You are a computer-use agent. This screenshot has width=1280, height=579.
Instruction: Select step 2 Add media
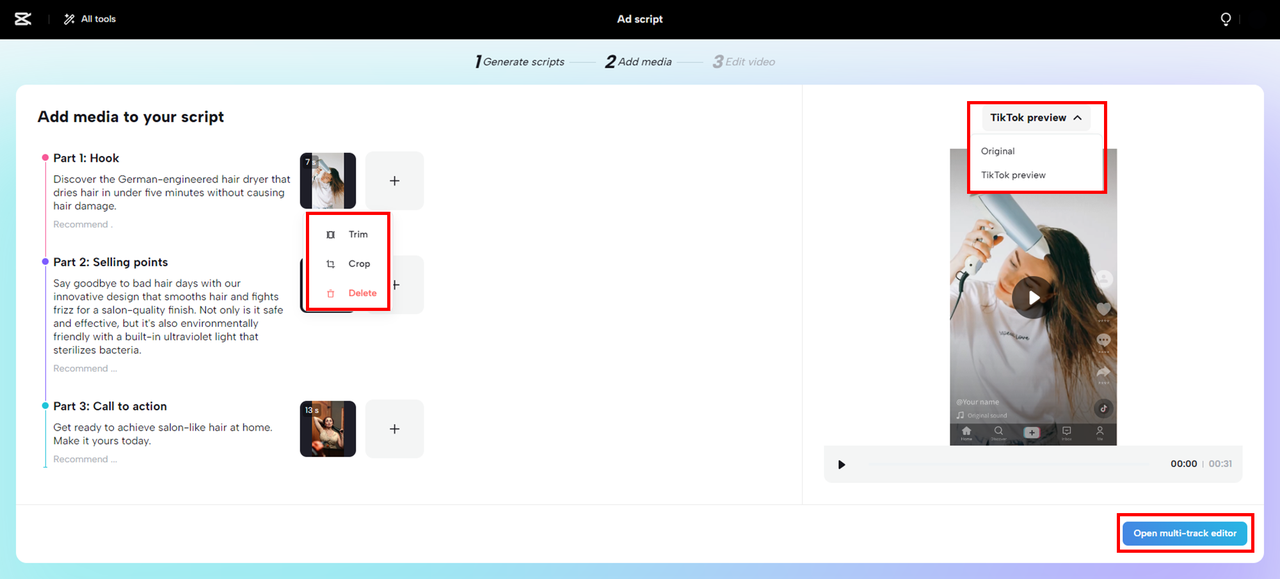tap(639, 62)
